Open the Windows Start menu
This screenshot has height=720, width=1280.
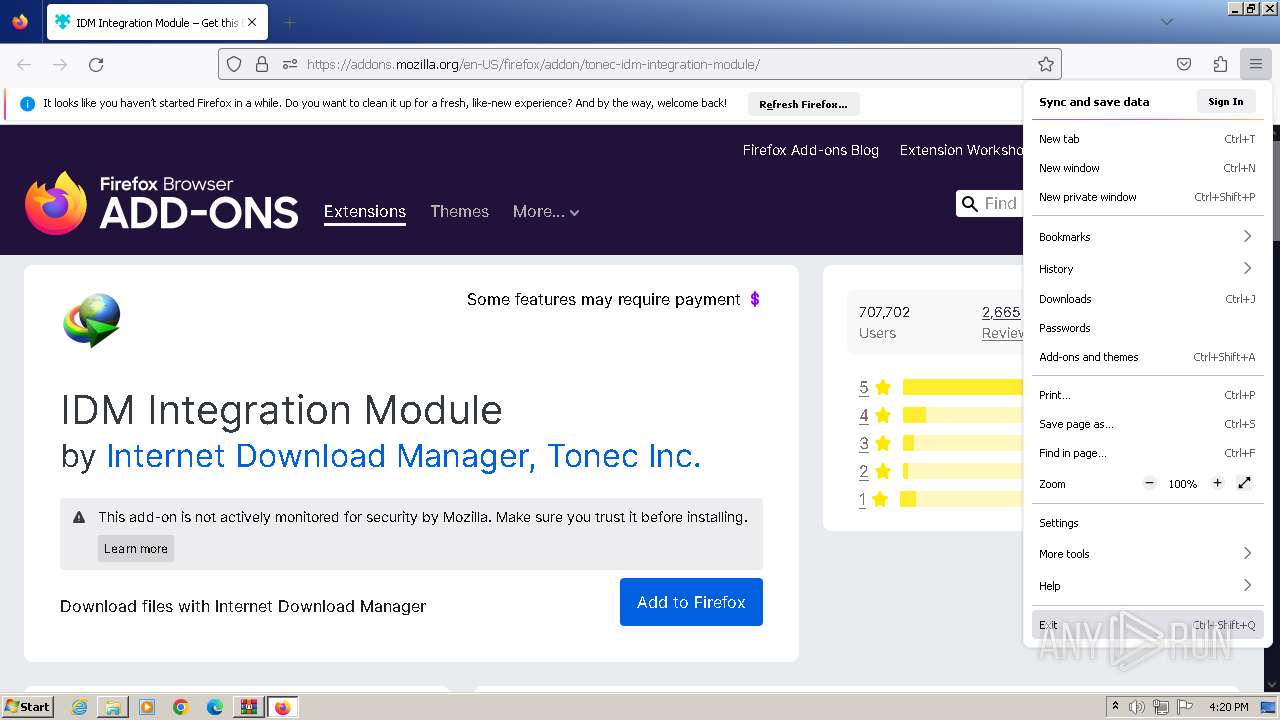[x=28, y=707]
